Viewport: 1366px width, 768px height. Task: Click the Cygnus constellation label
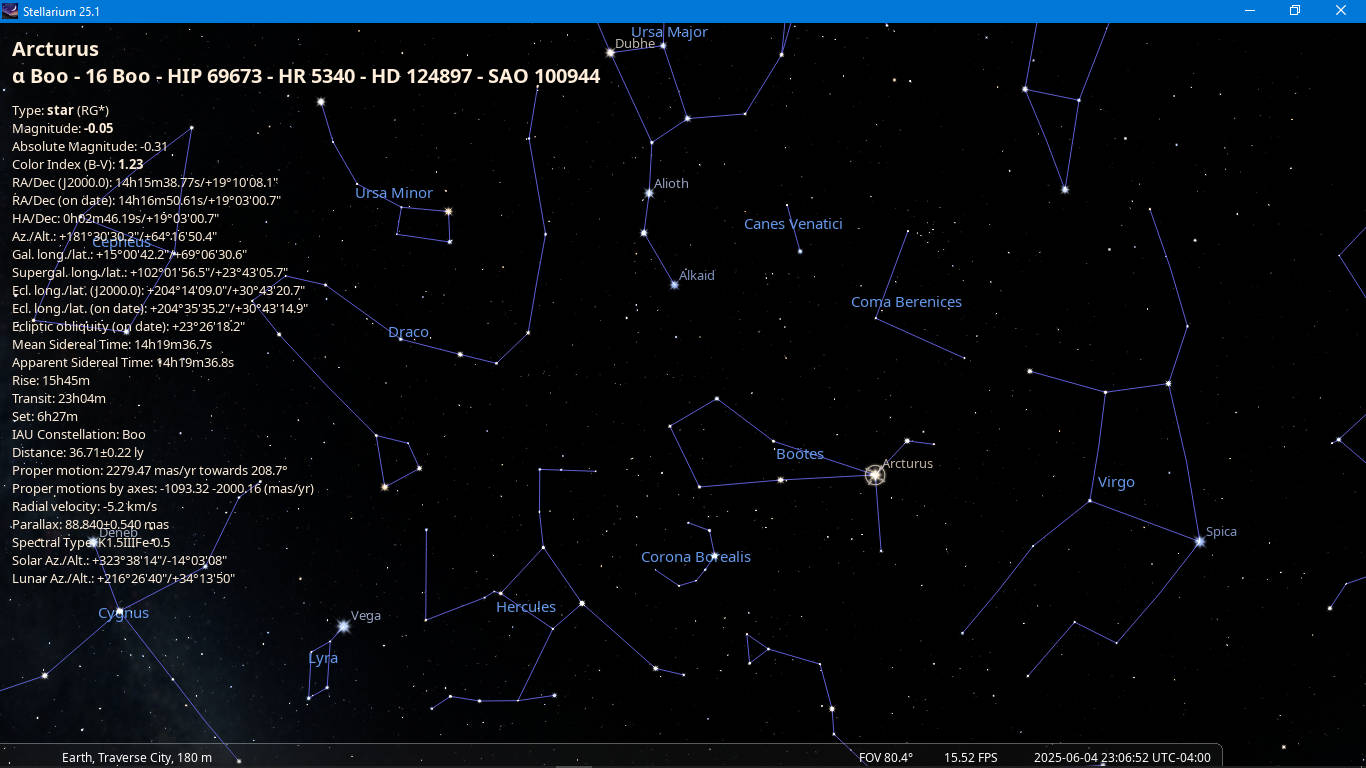pos(123,613)
